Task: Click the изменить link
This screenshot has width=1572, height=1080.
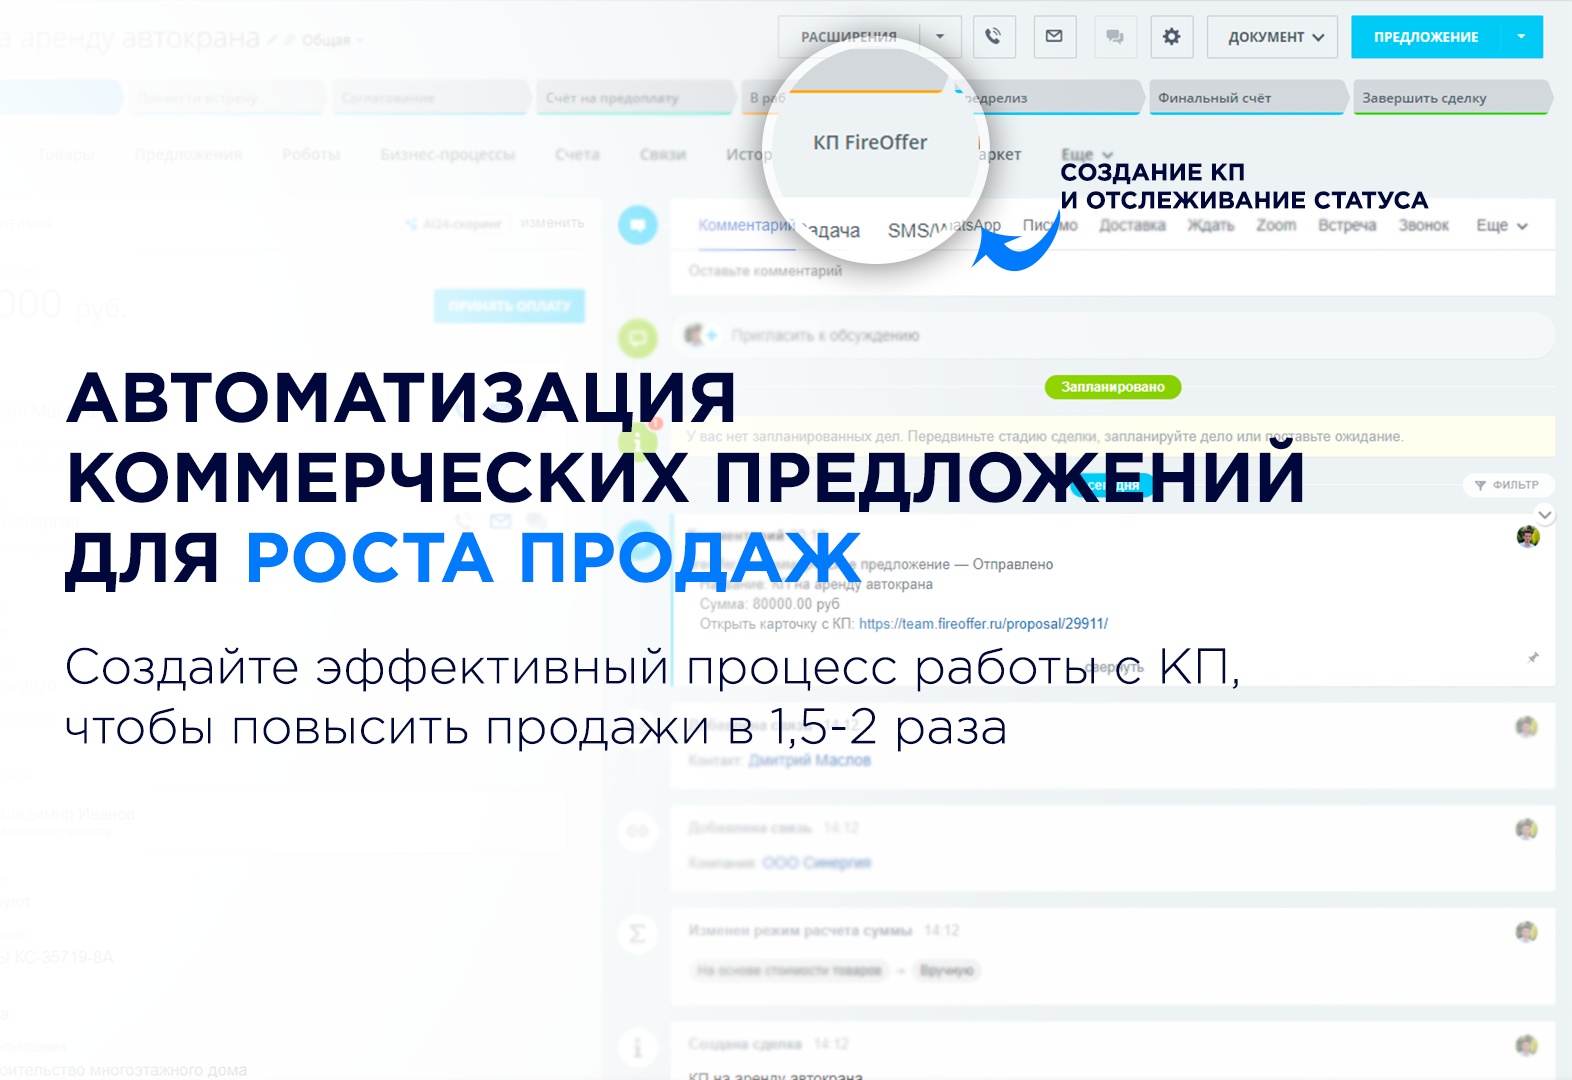Action: click(x=552, y=223)
